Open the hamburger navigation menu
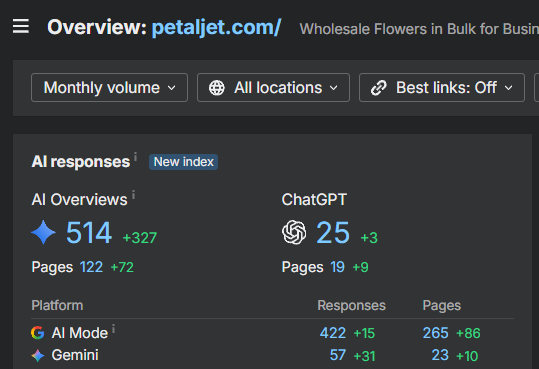539x369 pixels. tap(21, 26)
